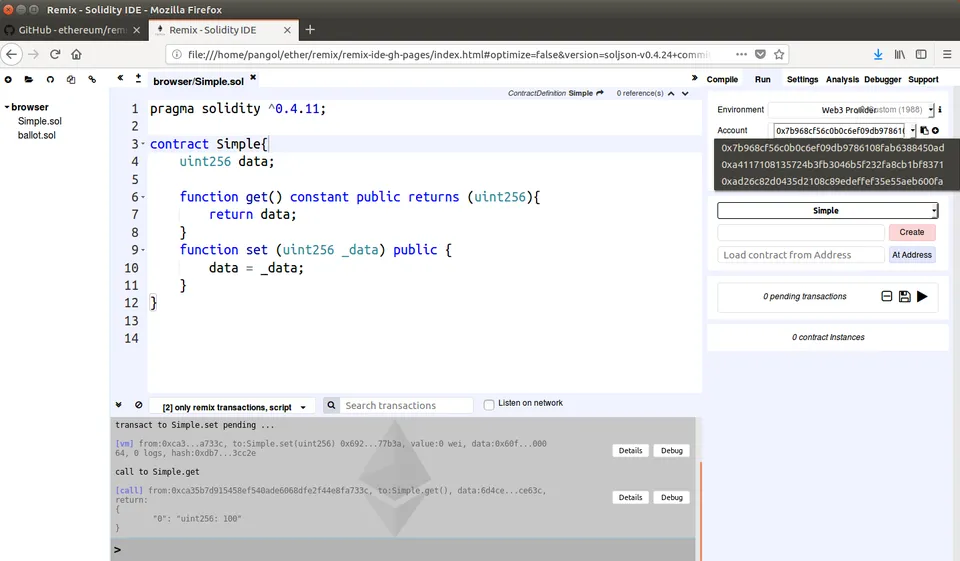The width and height of the screenshot is (960, 561).
Task: Go to next reference down arrow
Action: coord(685,94)
